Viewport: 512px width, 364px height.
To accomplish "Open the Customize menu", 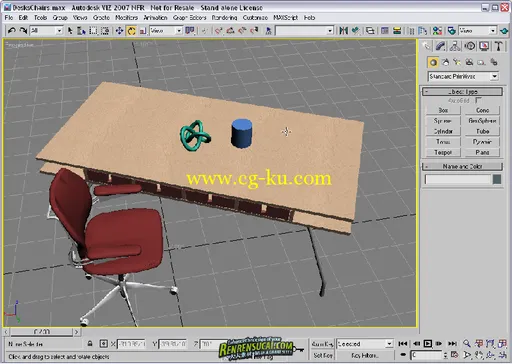I will click(x=255, y=17).
